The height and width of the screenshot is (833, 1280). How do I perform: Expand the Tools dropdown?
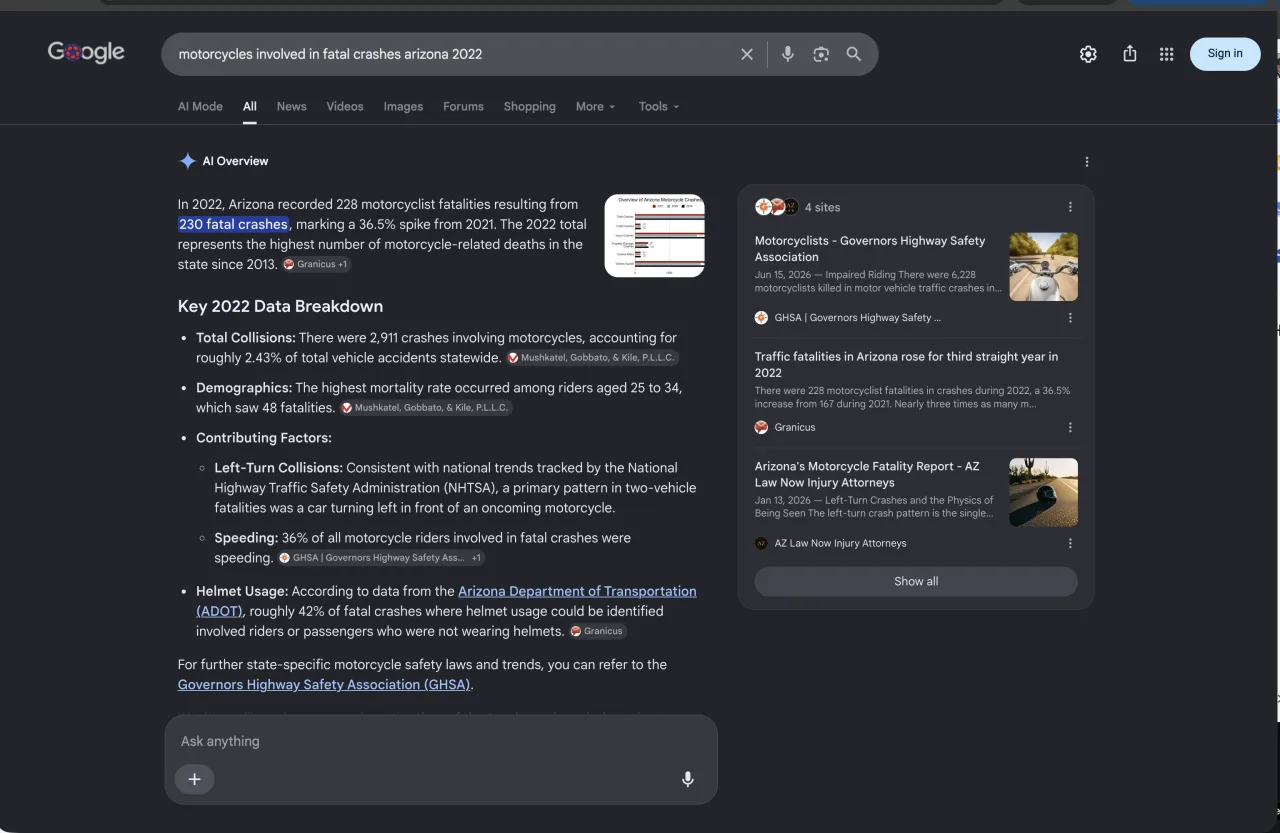659,107
